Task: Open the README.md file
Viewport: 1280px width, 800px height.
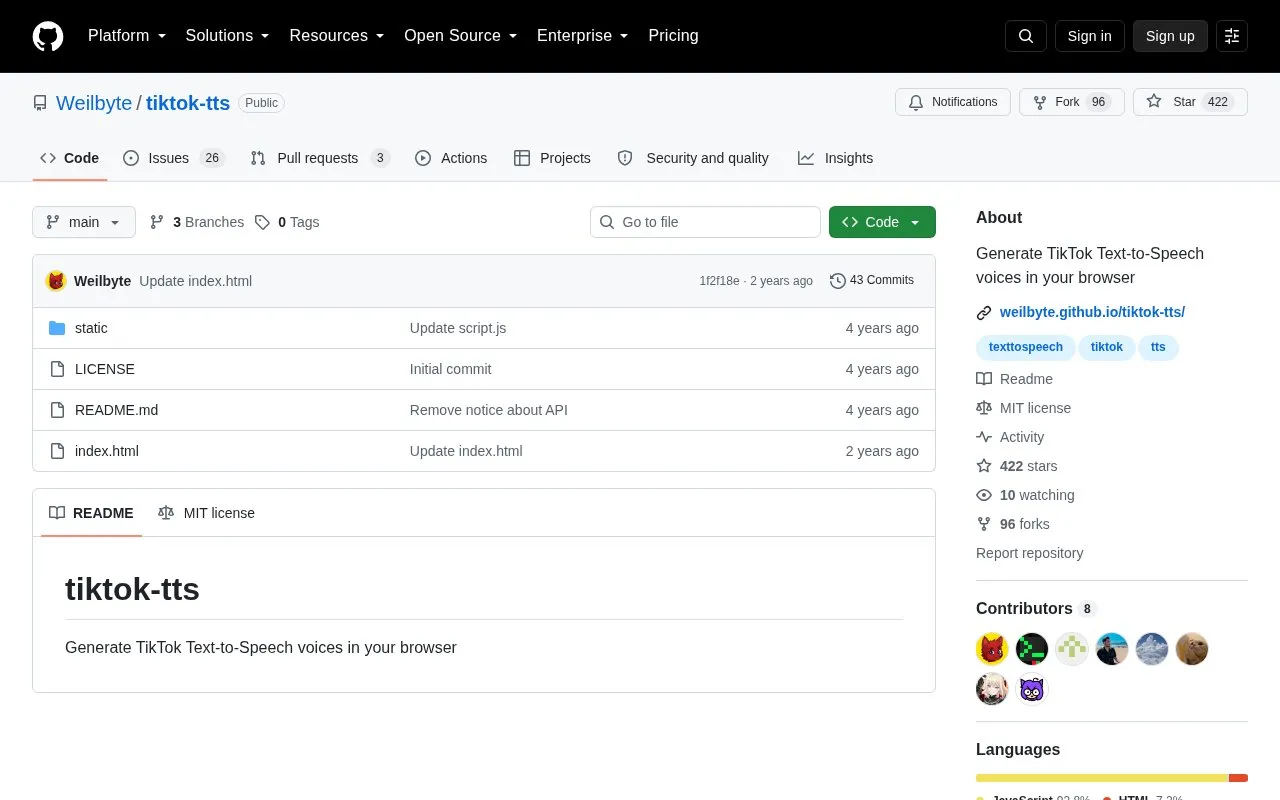Action: 116,410
